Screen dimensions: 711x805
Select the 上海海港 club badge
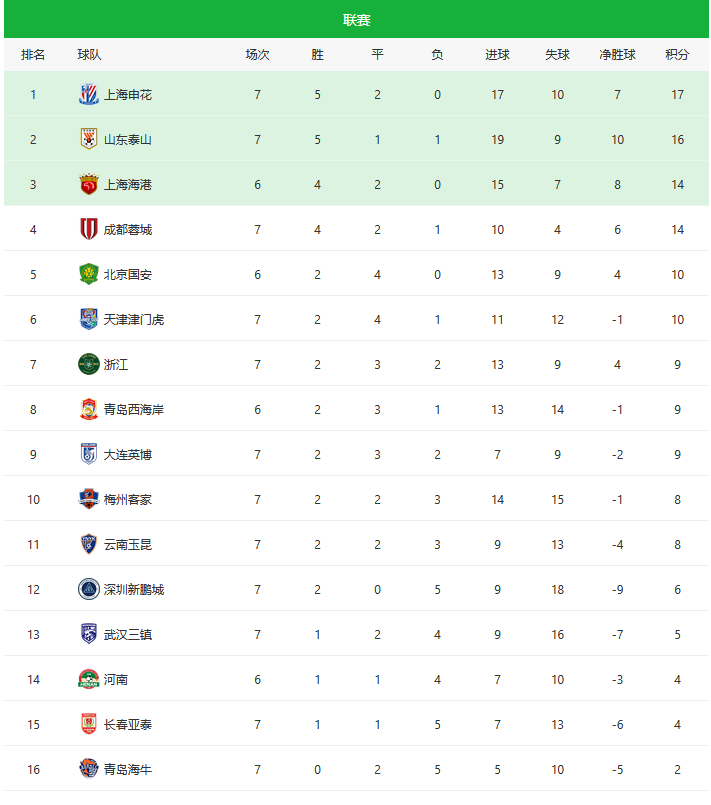click(89, 184)
